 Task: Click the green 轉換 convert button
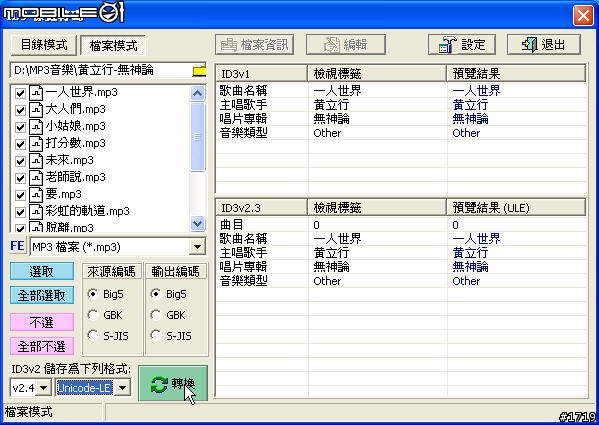[x=173, y=383]
